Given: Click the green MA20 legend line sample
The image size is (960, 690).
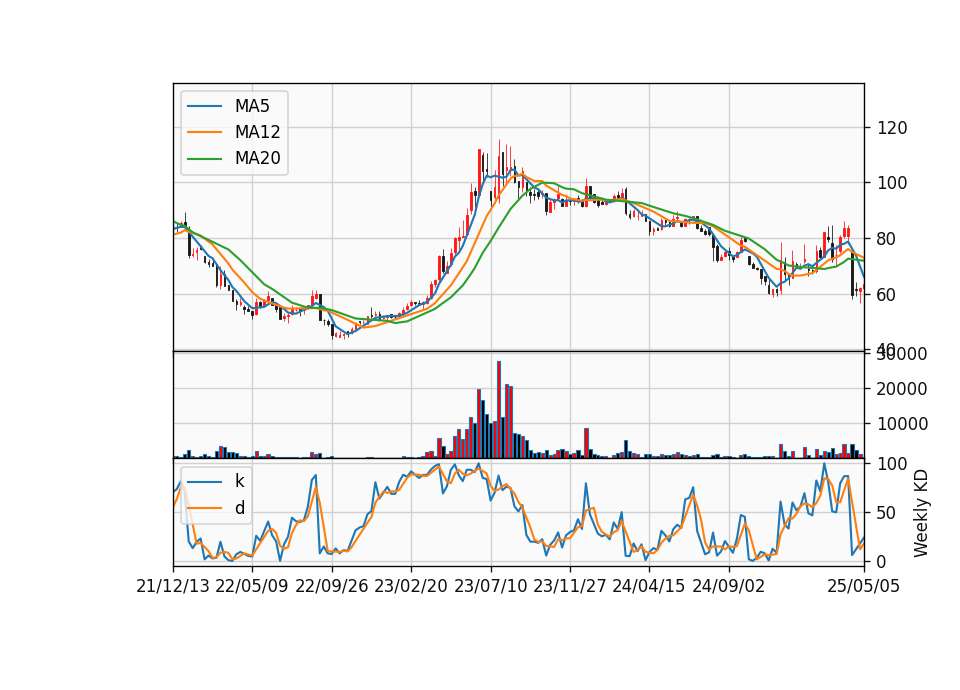Looking at the screenshot, I should [204, 159].
